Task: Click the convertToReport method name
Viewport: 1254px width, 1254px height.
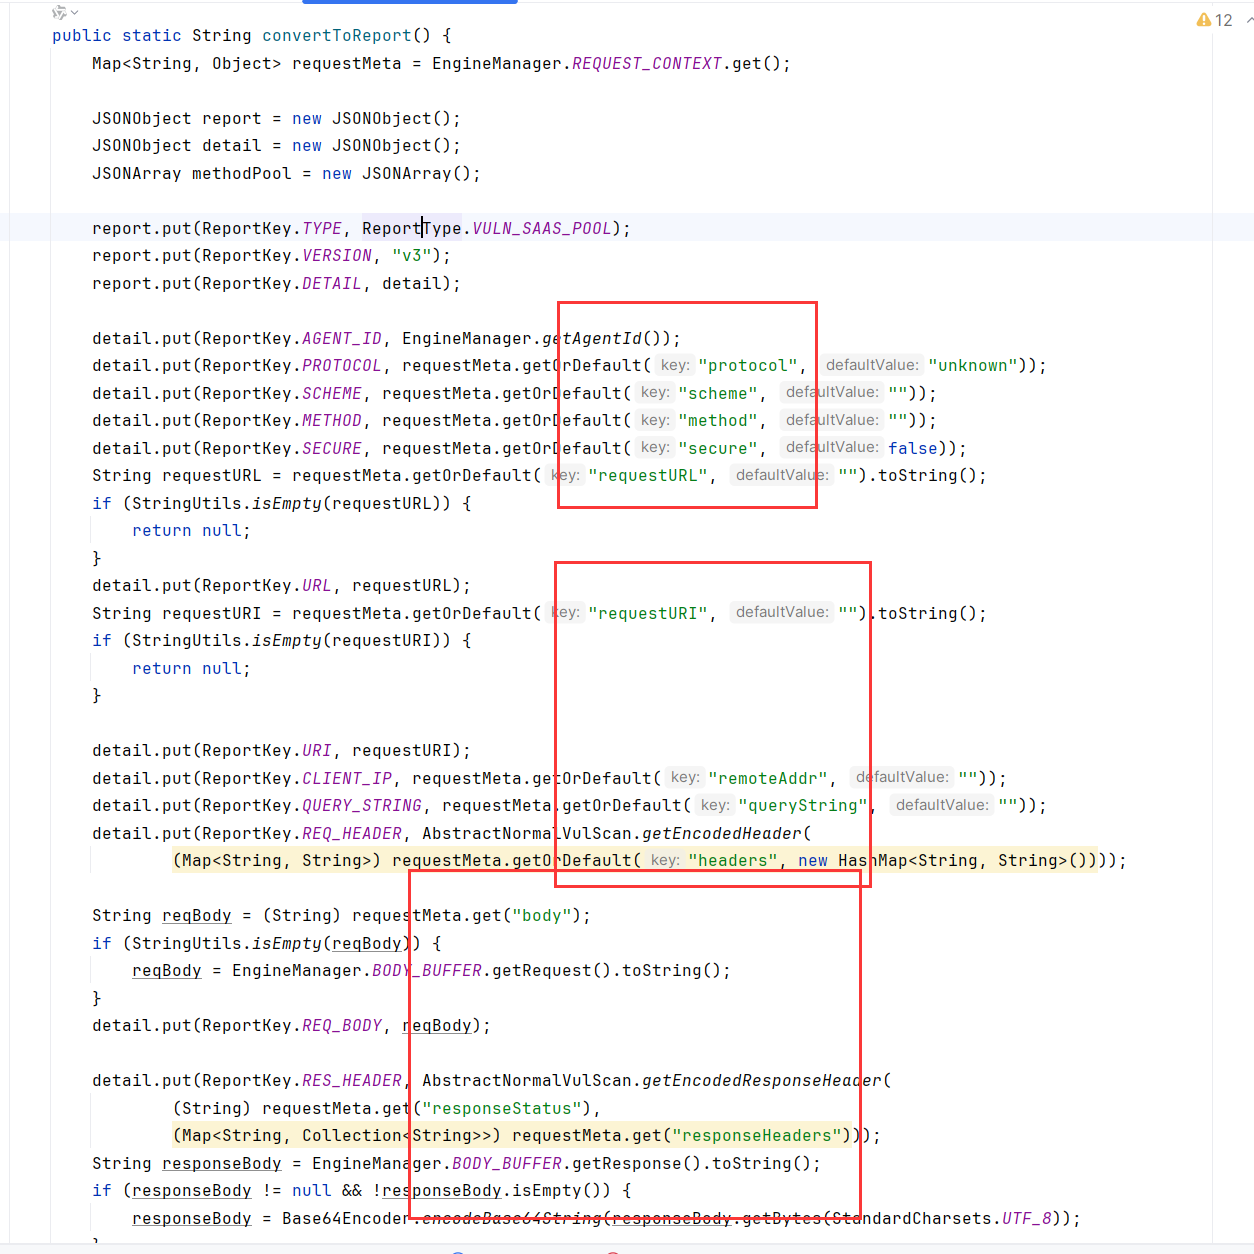Action: point(336,36)
